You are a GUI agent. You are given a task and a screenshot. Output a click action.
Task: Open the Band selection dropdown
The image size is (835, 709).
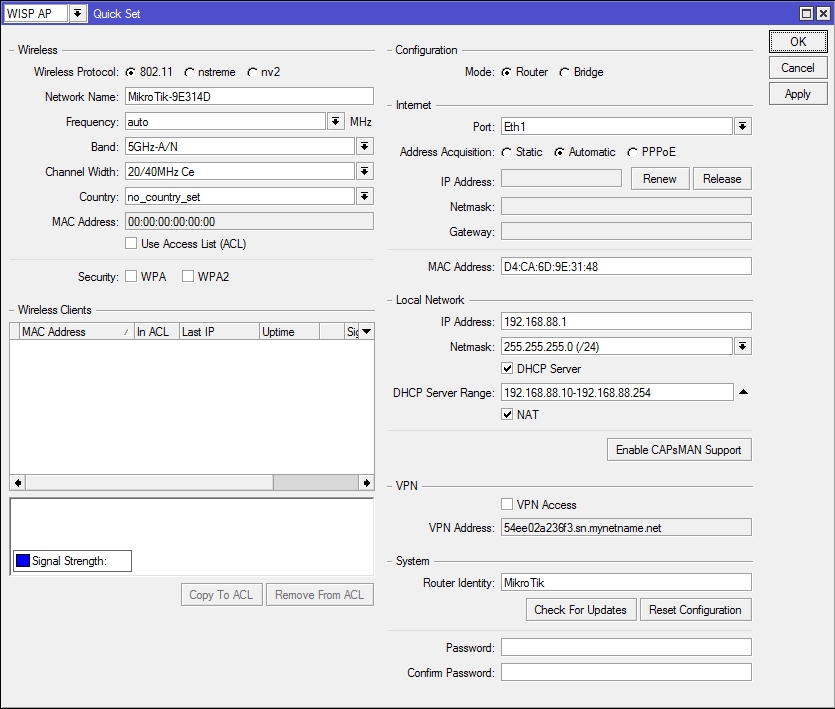364,147
